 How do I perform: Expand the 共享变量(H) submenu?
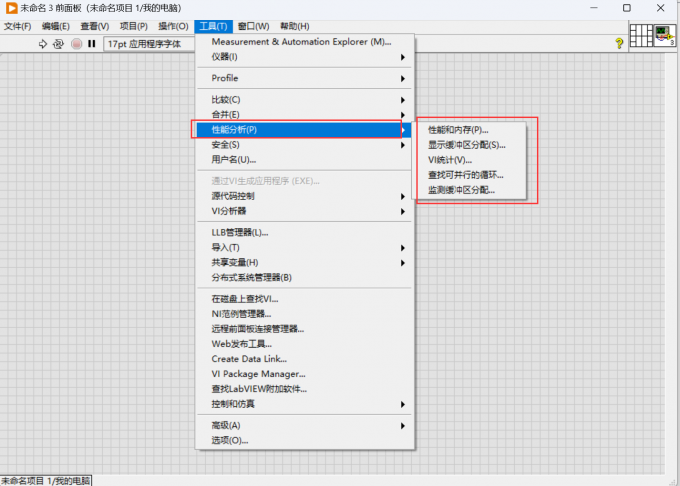[x=304, y=263]
